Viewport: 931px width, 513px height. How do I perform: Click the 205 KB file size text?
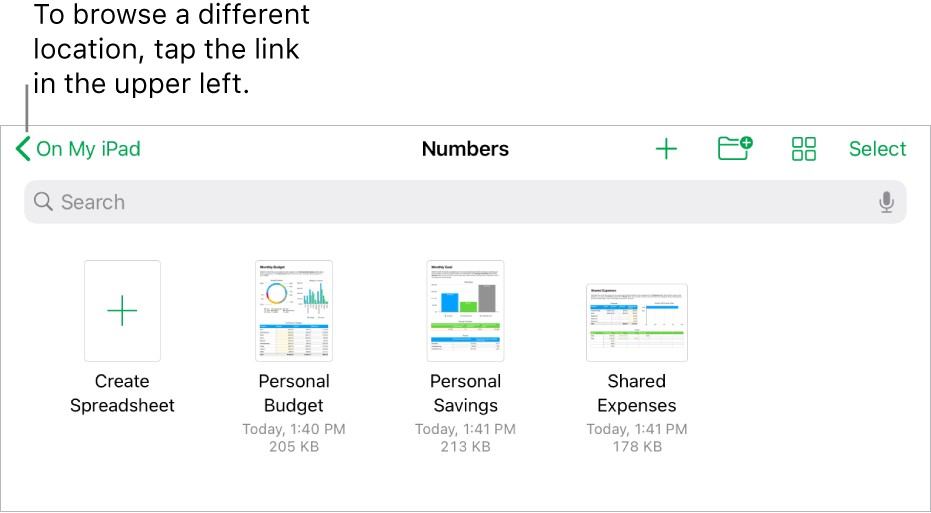point(294,447)
